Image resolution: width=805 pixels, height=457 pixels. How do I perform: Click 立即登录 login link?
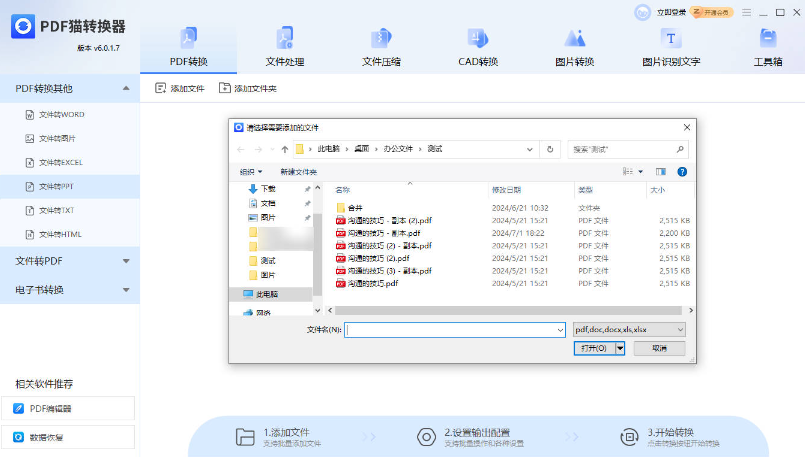[671, 12]
